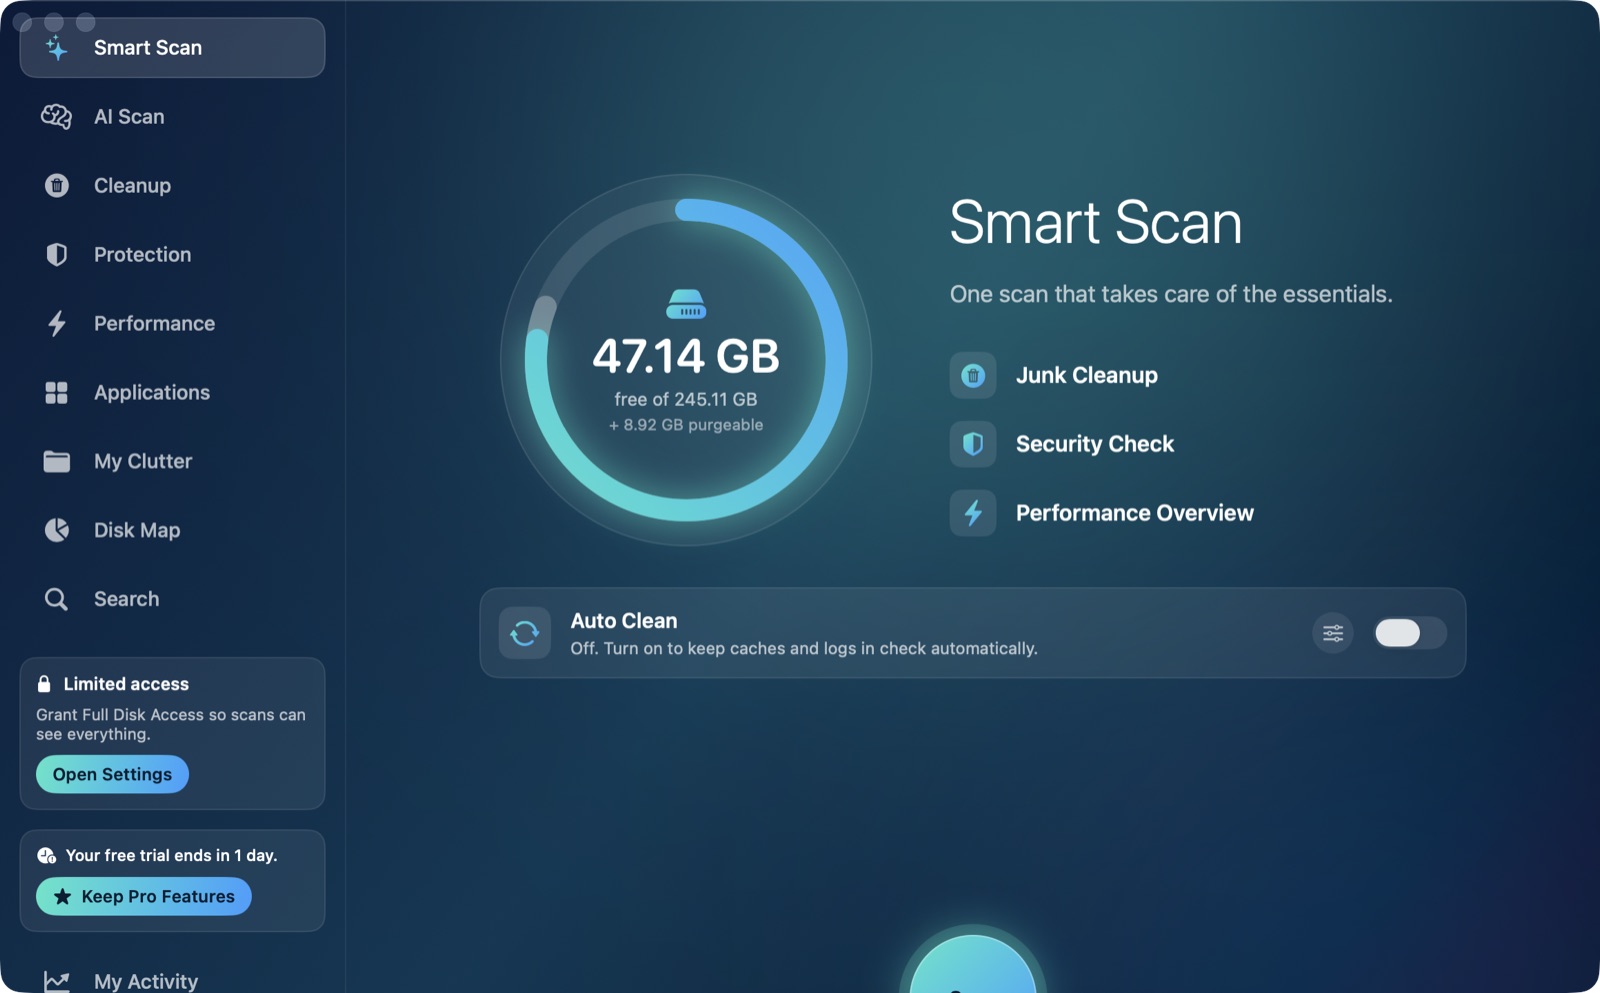Click the Junk Cleanup trash icon

pos(973,375)
